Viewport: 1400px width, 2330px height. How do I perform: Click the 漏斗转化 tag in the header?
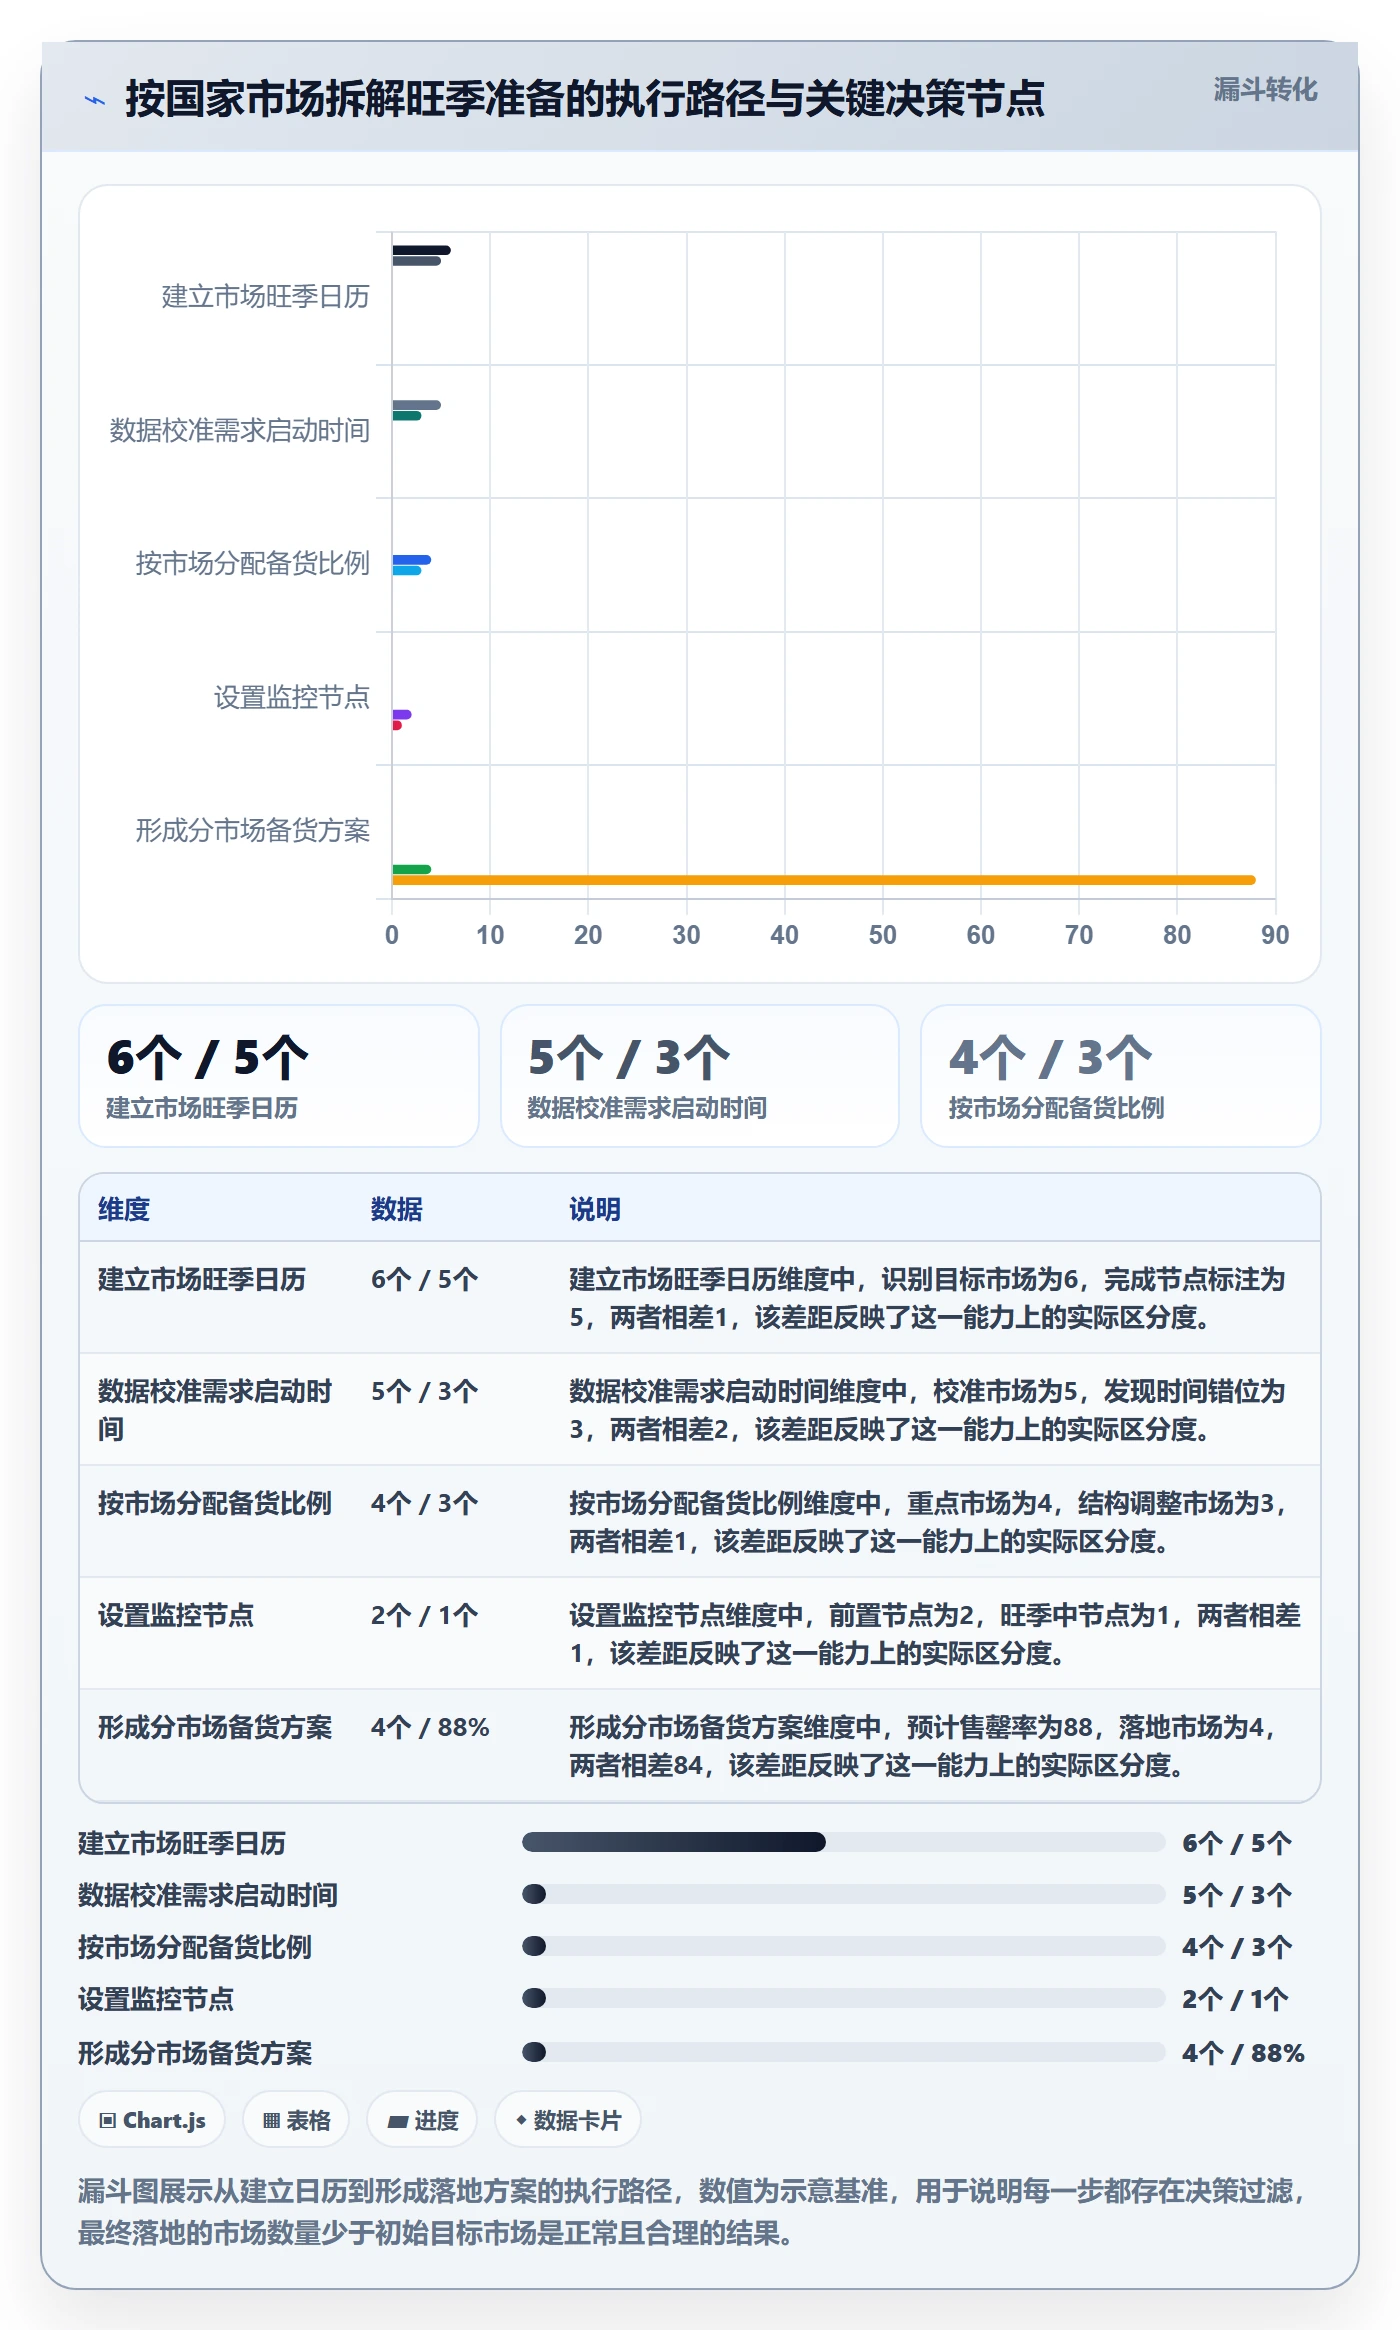pyautogui.click(x=1265, y=90)
